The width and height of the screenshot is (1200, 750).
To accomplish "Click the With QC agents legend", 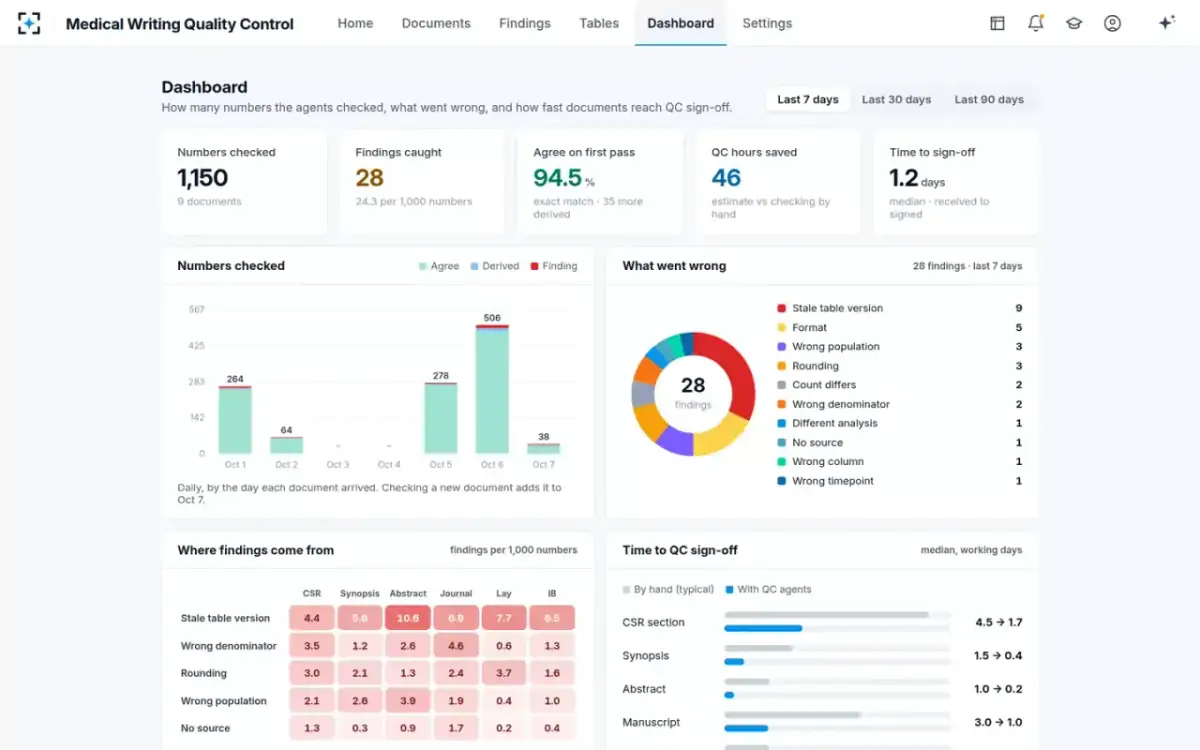I will (x=769, y=590).
